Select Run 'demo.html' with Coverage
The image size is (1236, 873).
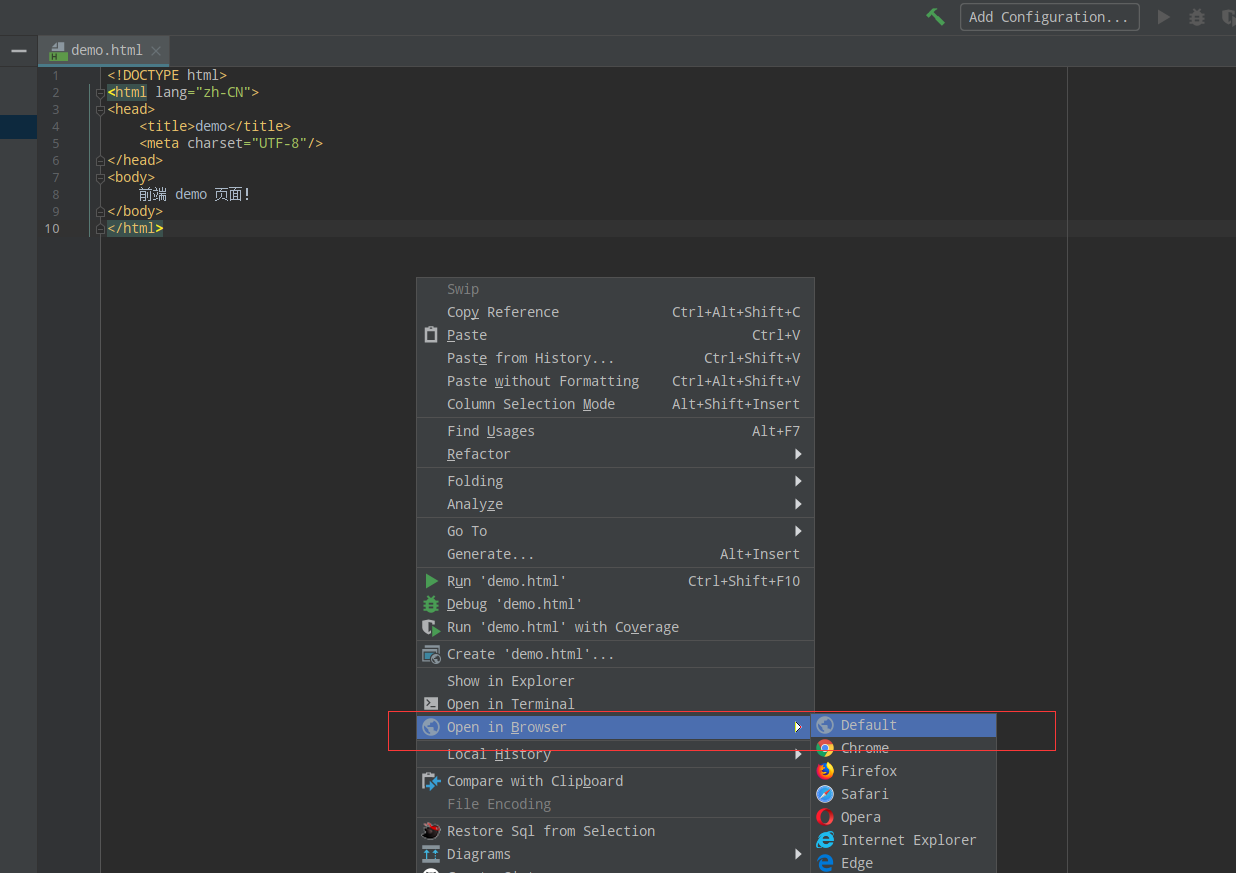click(615, 627)
